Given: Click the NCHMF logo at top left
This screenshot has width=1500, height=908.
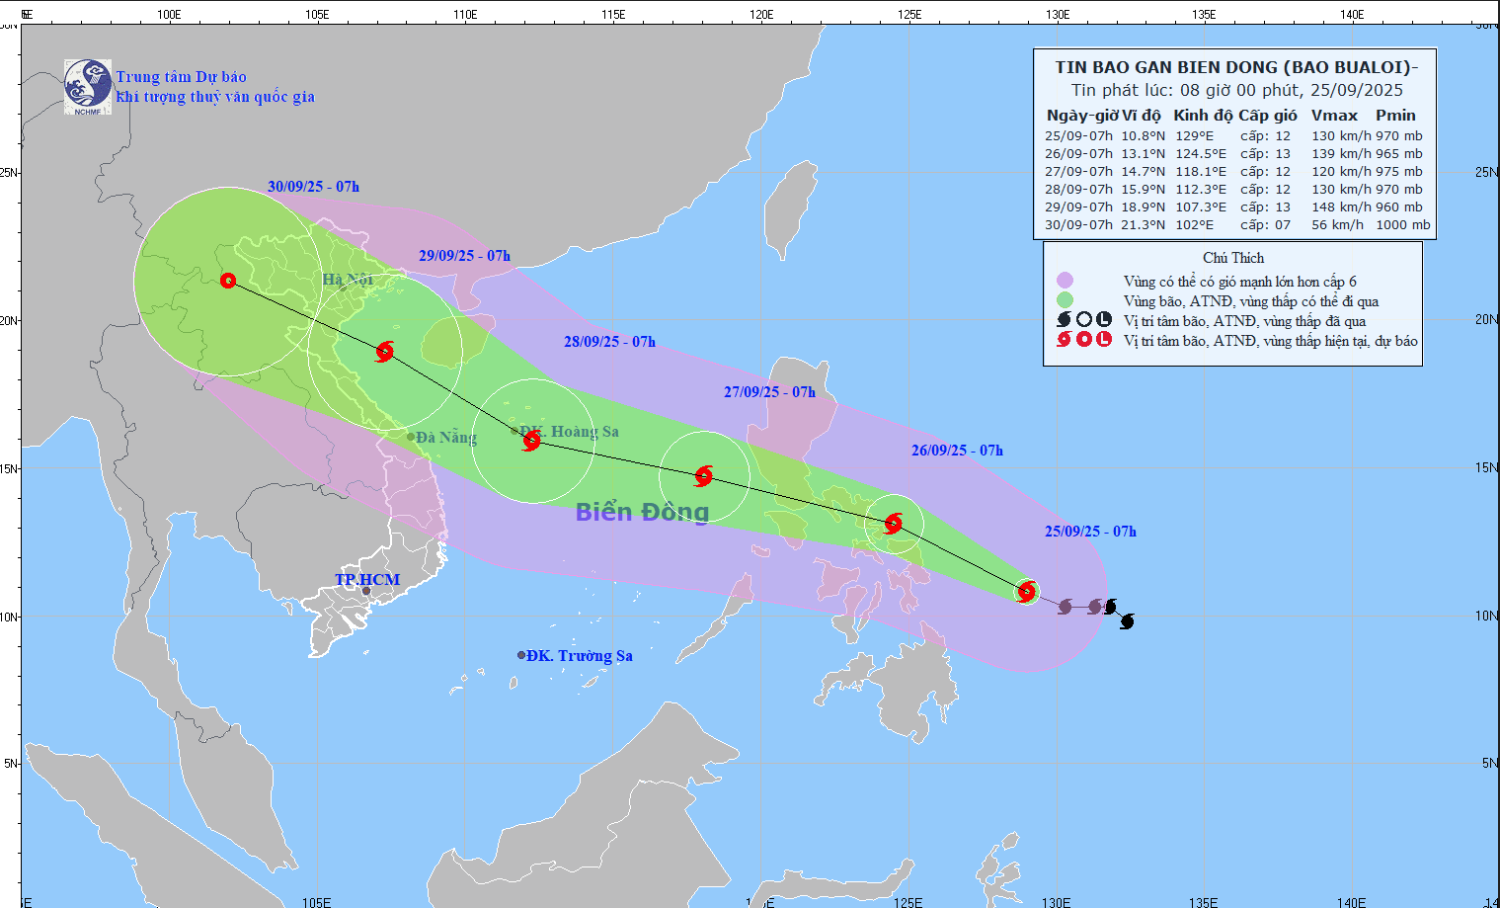Looking at the screenshot, I should 88,86.
